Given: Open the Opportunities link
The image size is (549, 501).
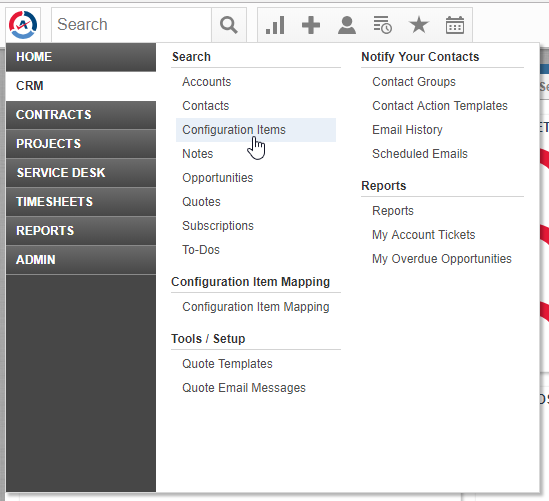Looking at the screenshot, I should coord(217,178).
